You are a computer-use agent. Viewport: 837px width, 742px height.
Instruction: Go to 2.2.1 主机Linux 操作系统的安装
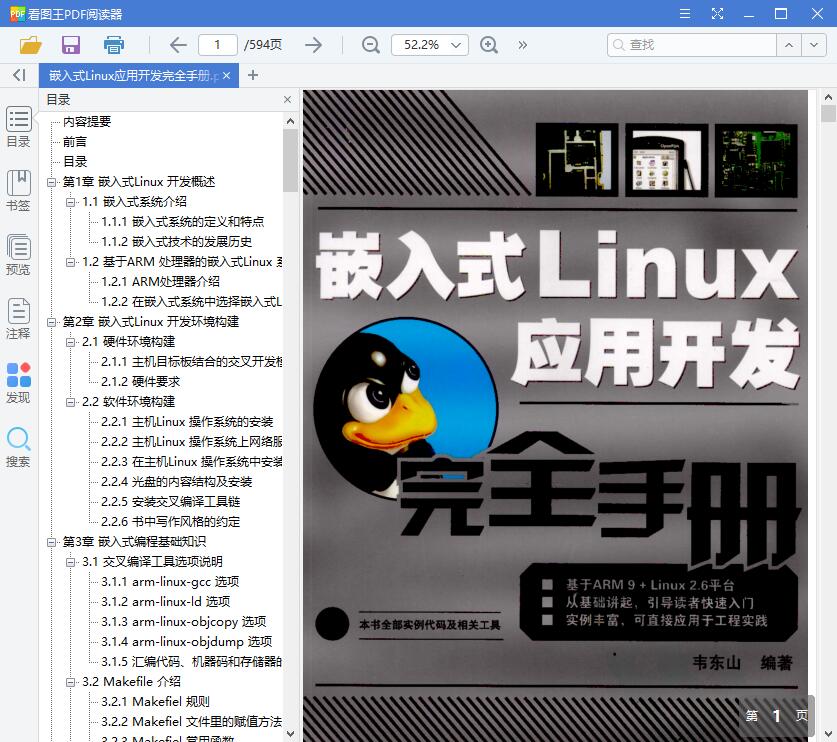[x=187, y=422]
